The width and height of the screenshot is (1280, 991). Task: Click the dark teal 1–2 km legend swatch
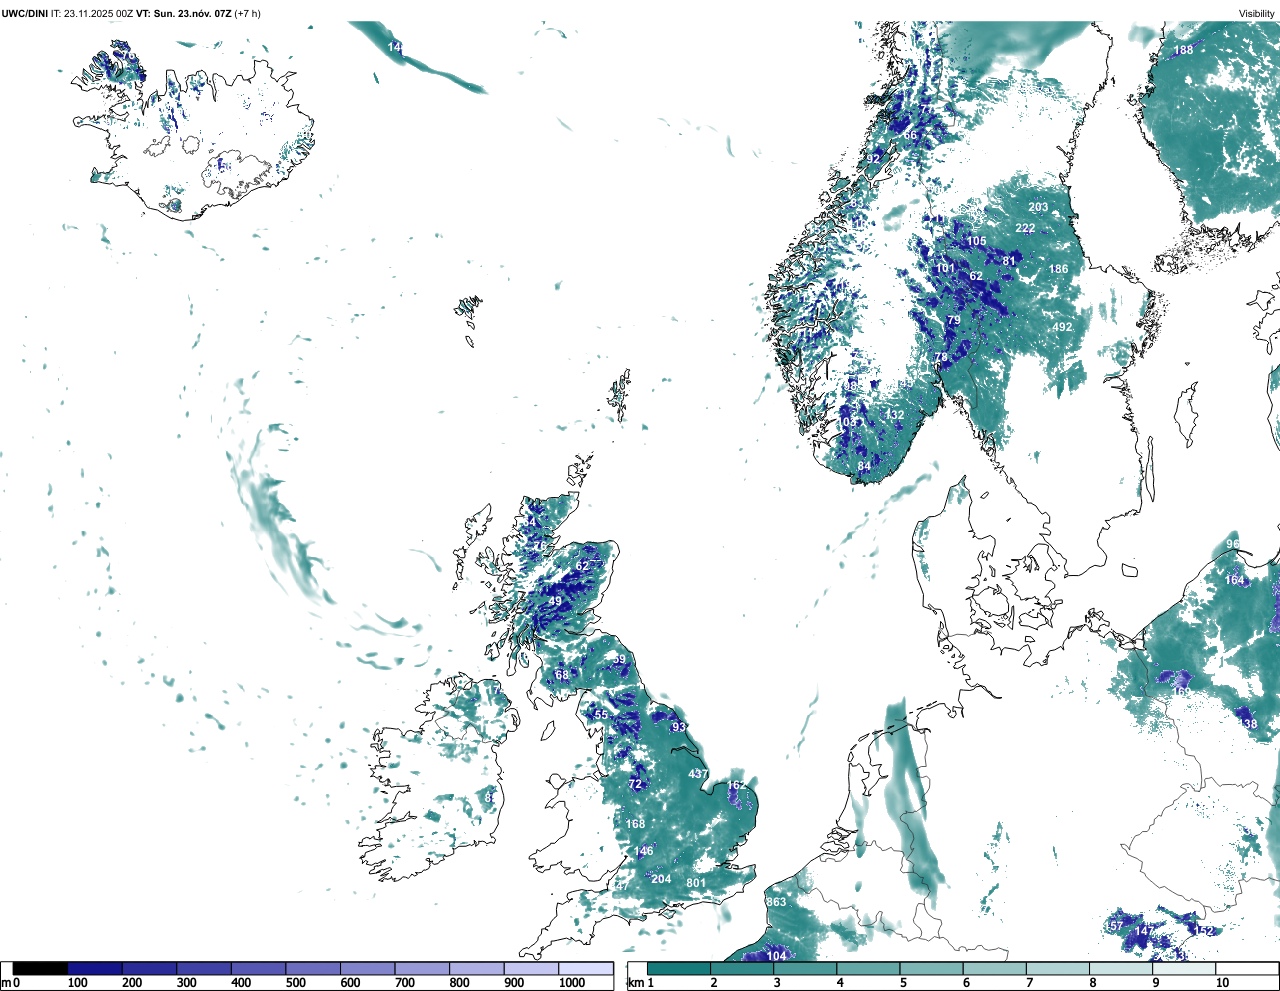pos(679,969)
